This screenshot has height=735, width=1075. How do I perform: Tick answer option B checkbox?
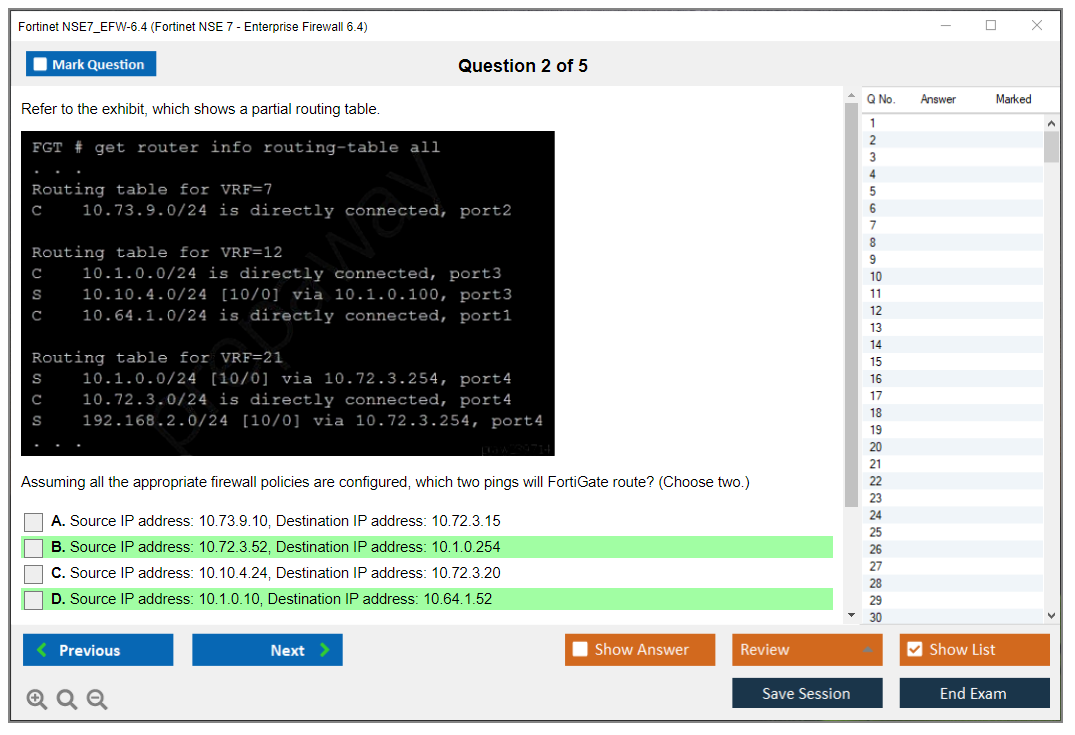pyautogui.click(x=34, y=548)
